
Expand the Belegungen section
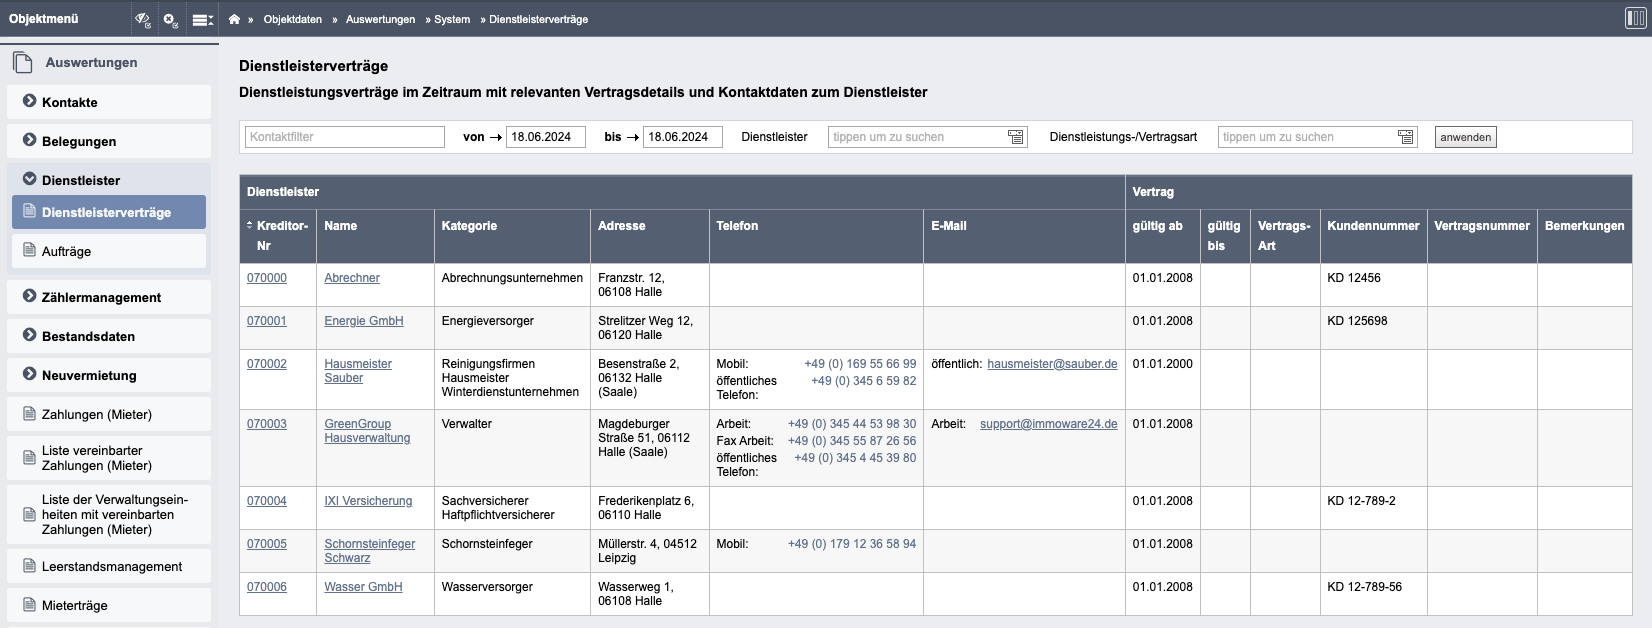(109, 141)
